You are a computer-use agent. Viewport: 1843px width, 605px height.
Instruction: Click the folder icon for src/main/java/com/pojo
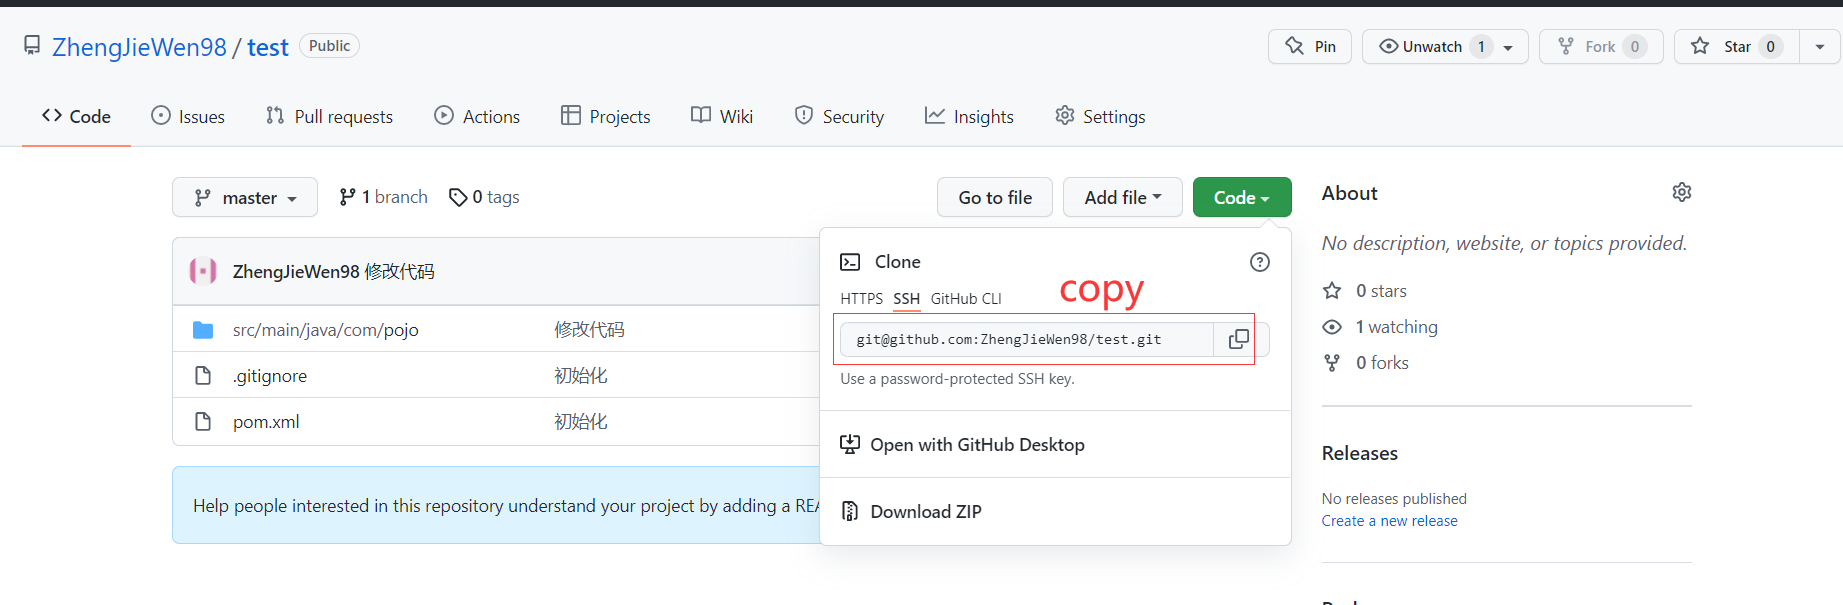pyautogui.click(x=203, y=330)
